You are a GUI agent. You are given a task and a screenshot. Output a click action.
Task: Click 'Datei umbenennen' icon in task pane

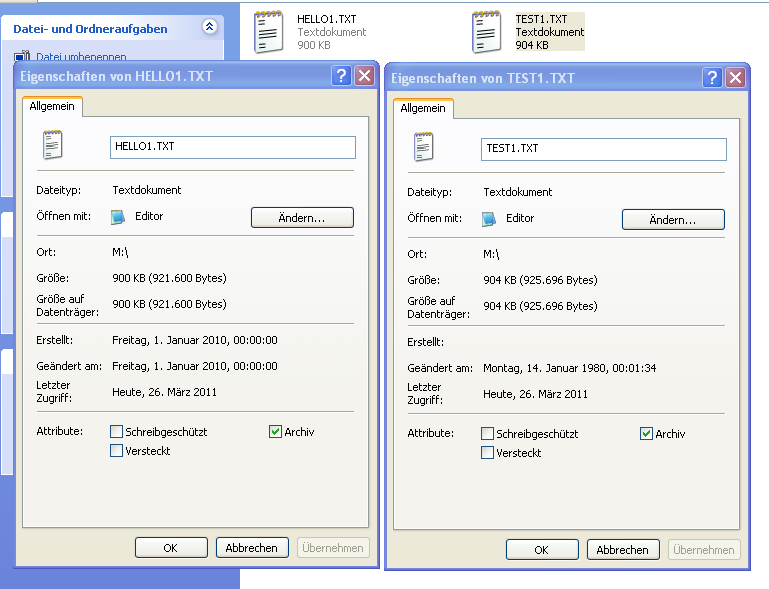point(22,56)
